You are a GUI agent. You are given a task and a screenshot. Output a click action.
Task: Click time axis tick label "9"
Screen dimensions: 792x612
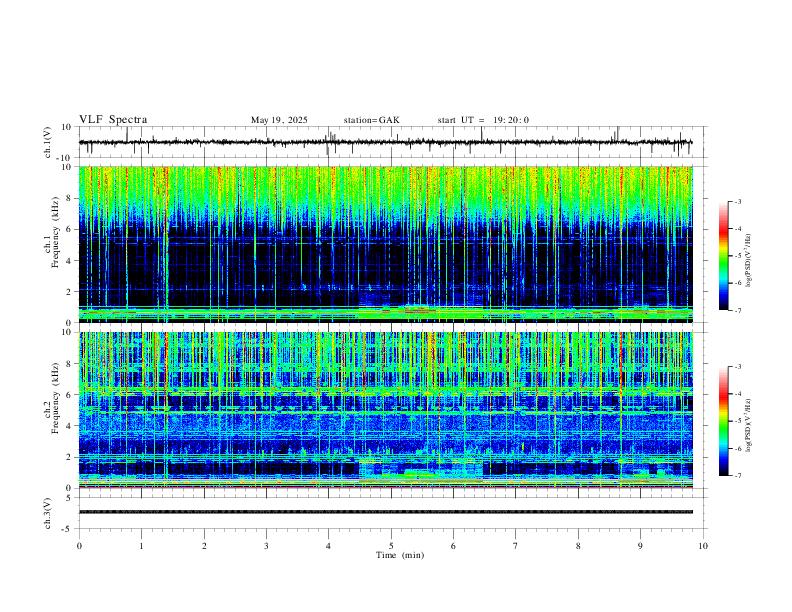pos(640,546)
